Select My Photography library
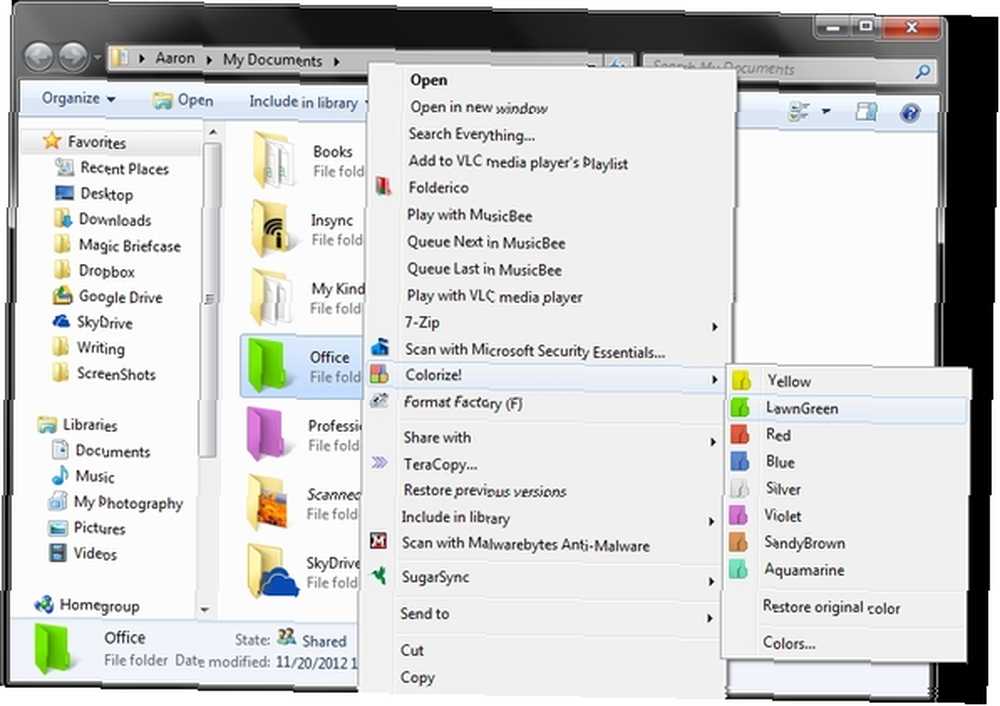The height and width of the screenshot is (706, 1000). 128,503
